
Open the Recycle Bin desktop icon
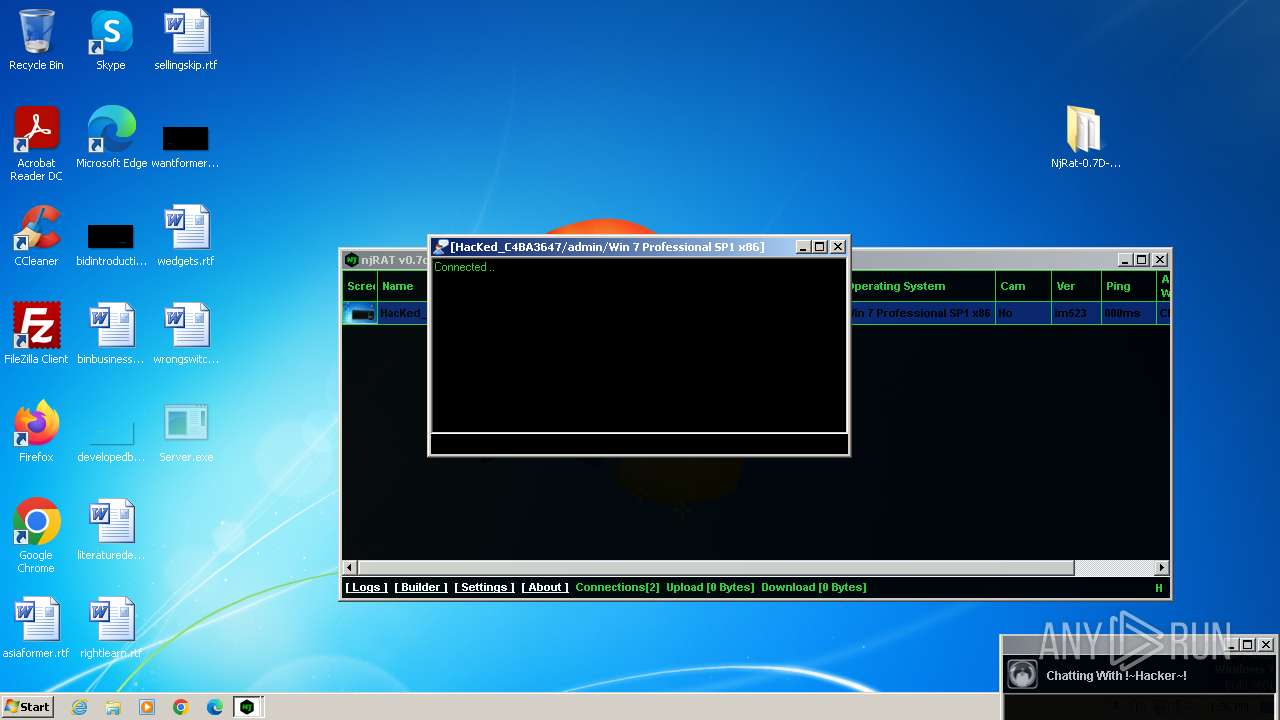36,40
